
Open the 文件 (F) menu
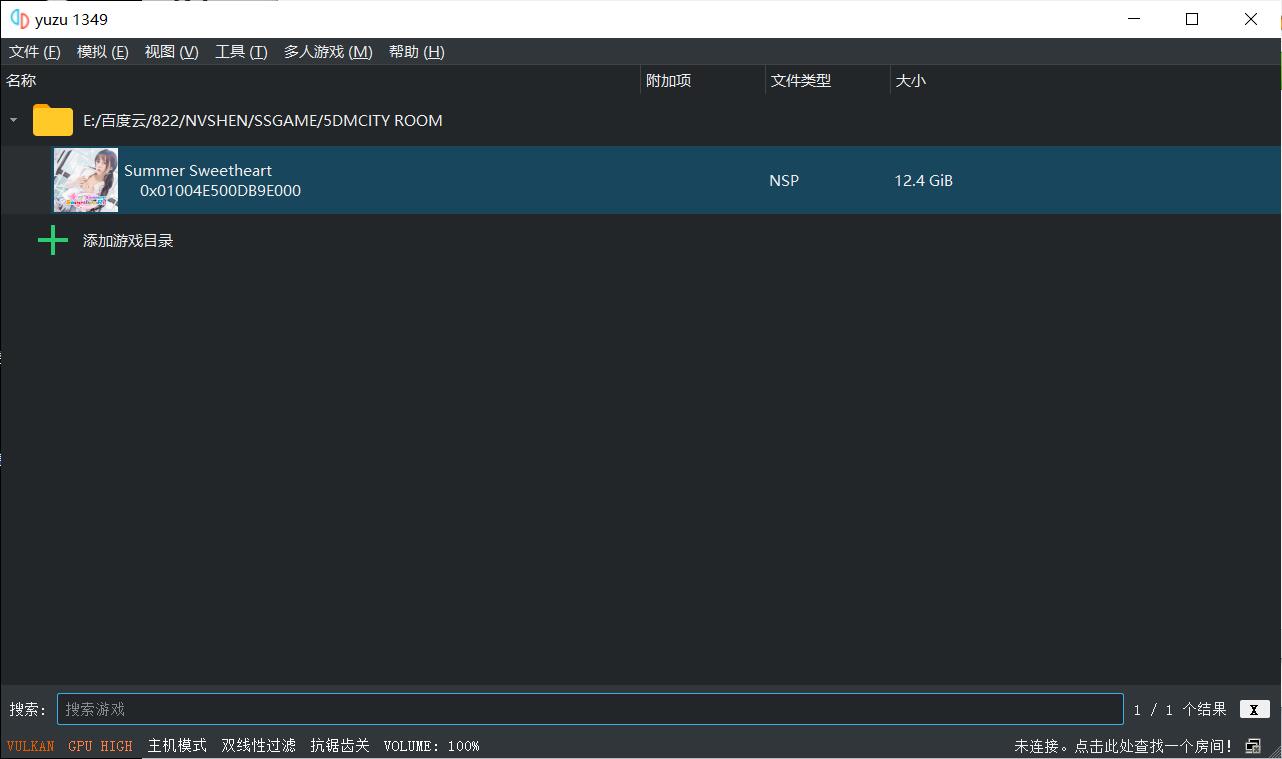coord(35,52)
